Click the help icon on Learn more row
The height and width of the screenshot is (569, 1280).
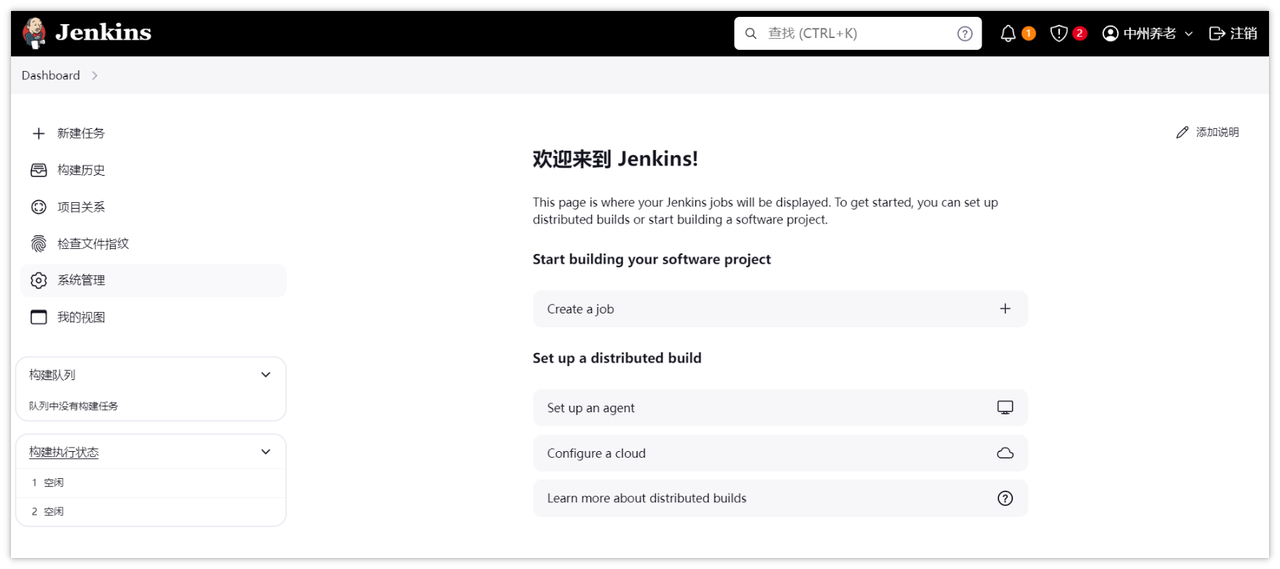1005,498
